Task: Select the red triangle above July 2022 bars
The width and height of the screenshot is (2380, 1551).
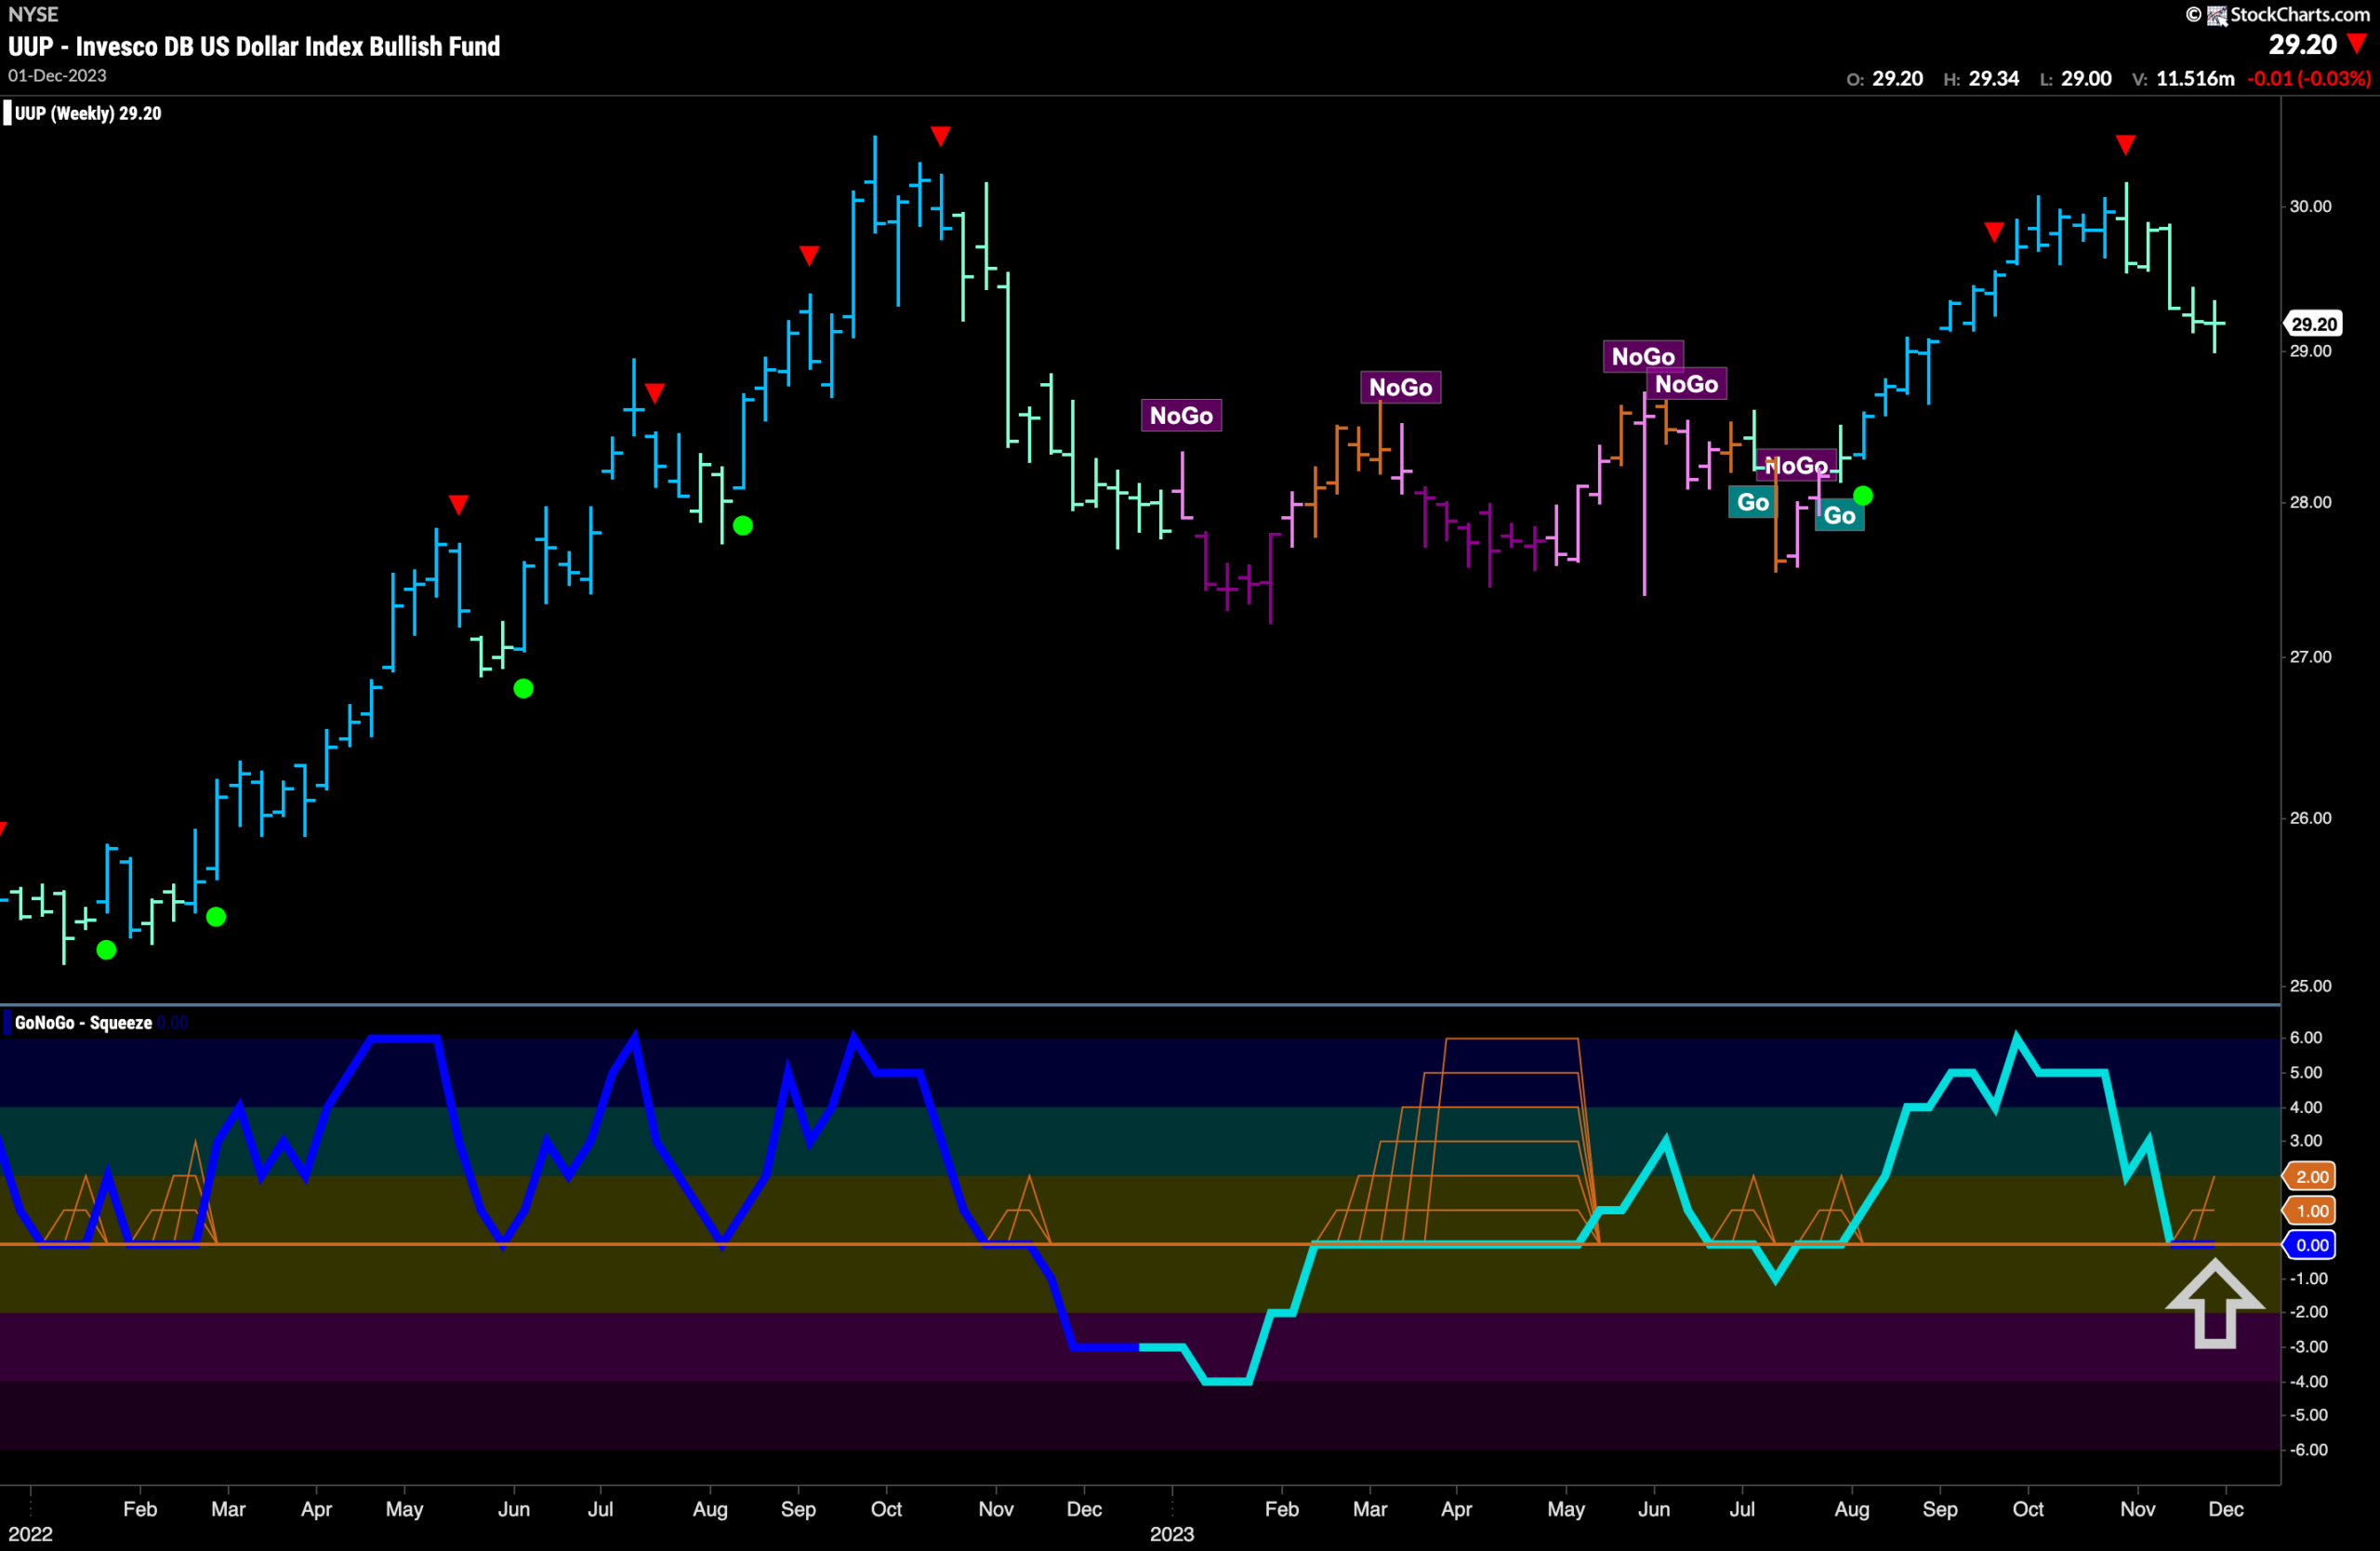Action: pyautogui.click(x=654, y=392)
